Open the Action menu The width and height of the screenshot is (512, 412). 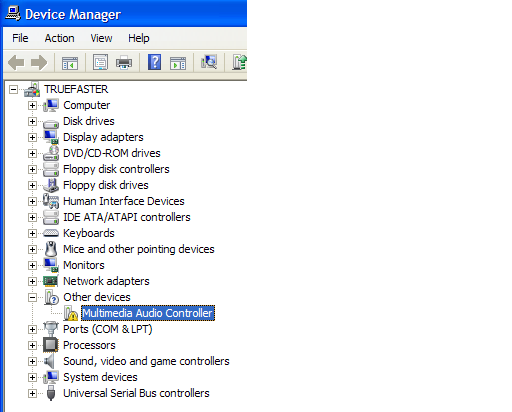(x=59, y=38)
